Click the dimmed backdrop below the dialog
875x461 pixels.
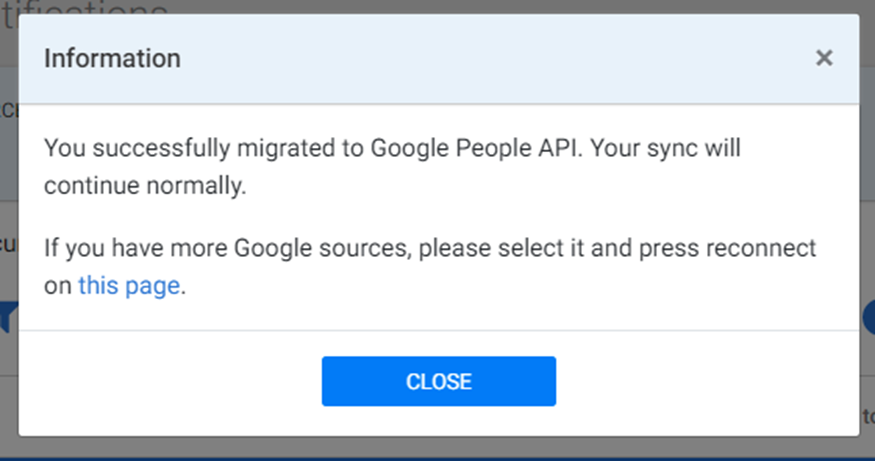[x=439, y=448]
